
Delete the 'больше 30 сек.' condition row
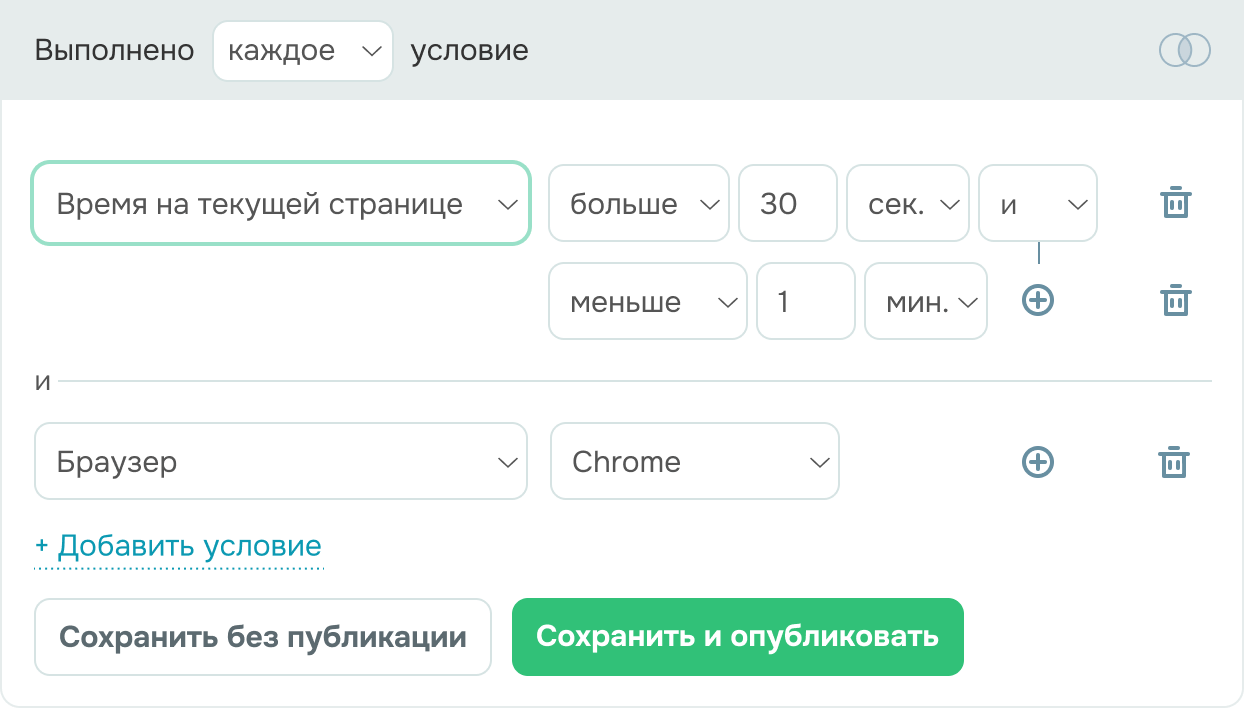[x=1175, y=203]
